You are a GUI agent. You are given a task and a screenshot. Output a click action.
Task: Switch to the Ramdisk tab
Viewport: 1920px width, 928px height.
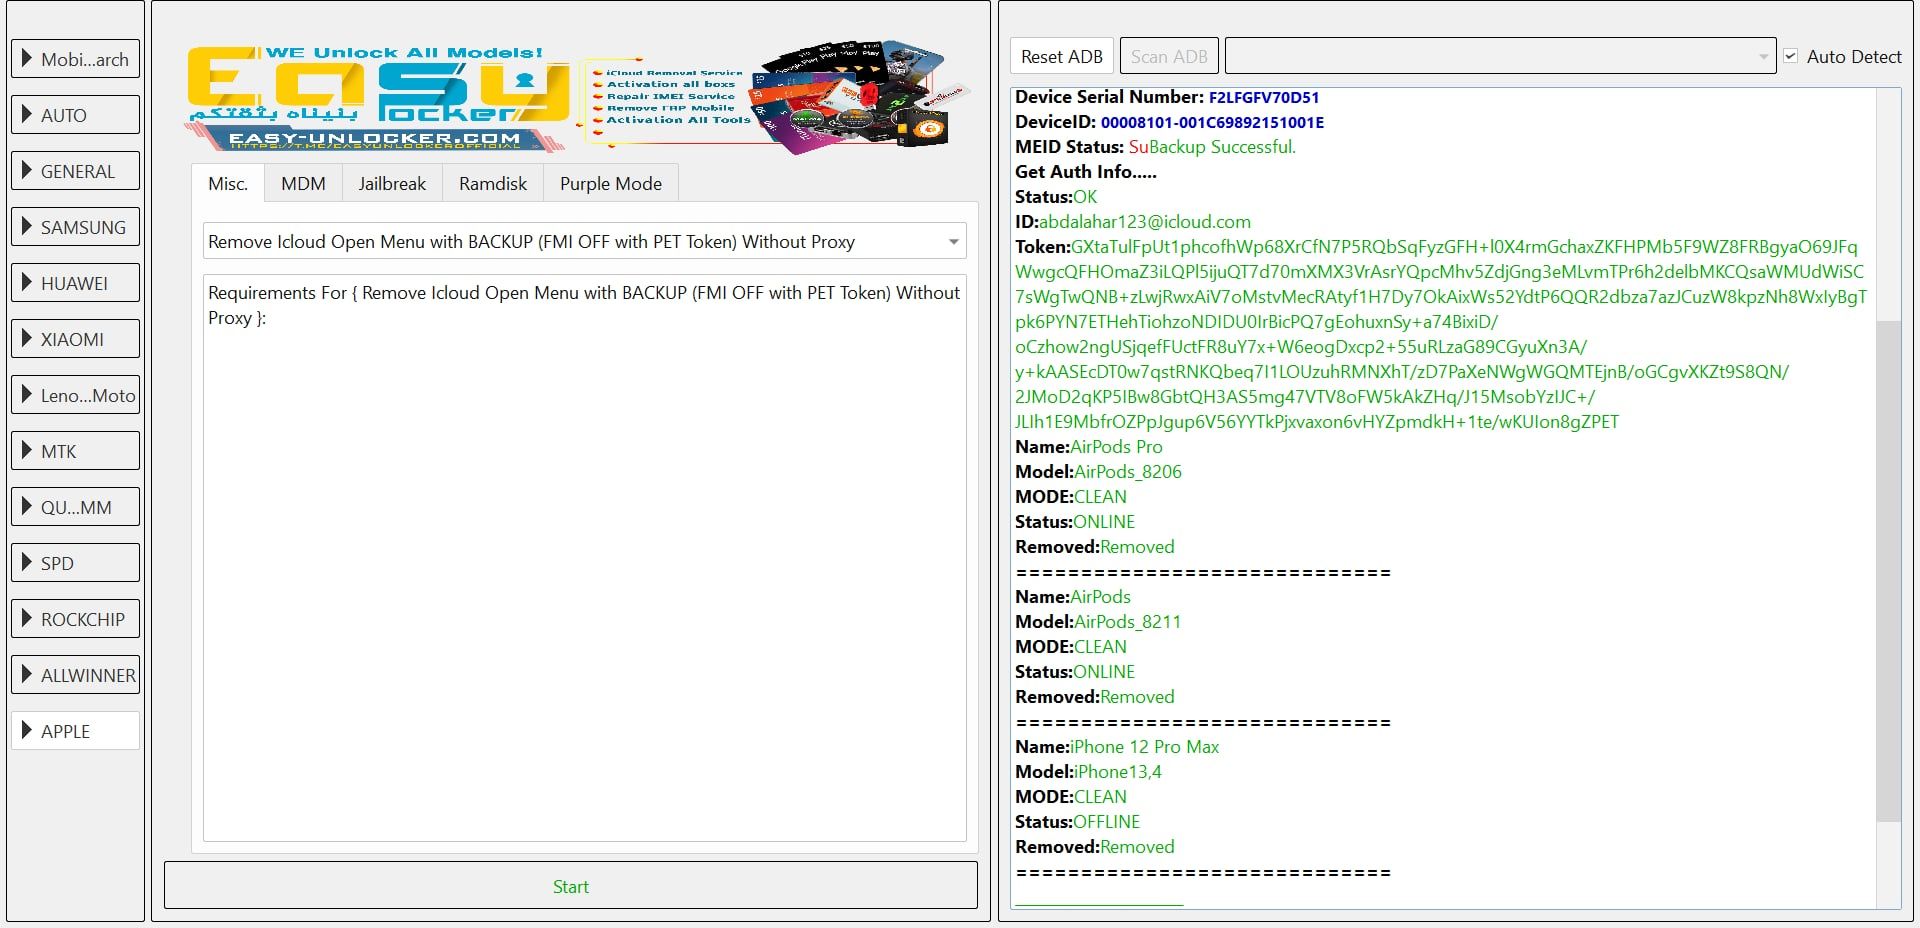[493, 183]
